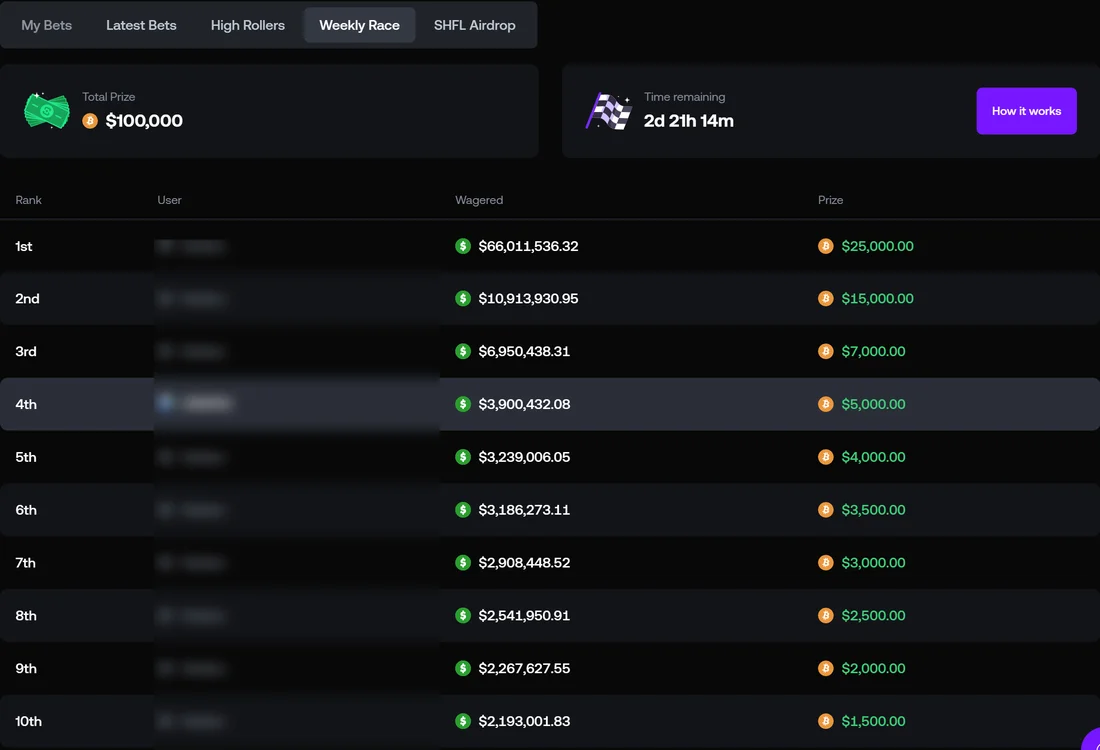The image size is (1100, 750).
Task: Click the Bitcoin icon beside $100,000
Action: pyautogui.click(x=90, y=121)
